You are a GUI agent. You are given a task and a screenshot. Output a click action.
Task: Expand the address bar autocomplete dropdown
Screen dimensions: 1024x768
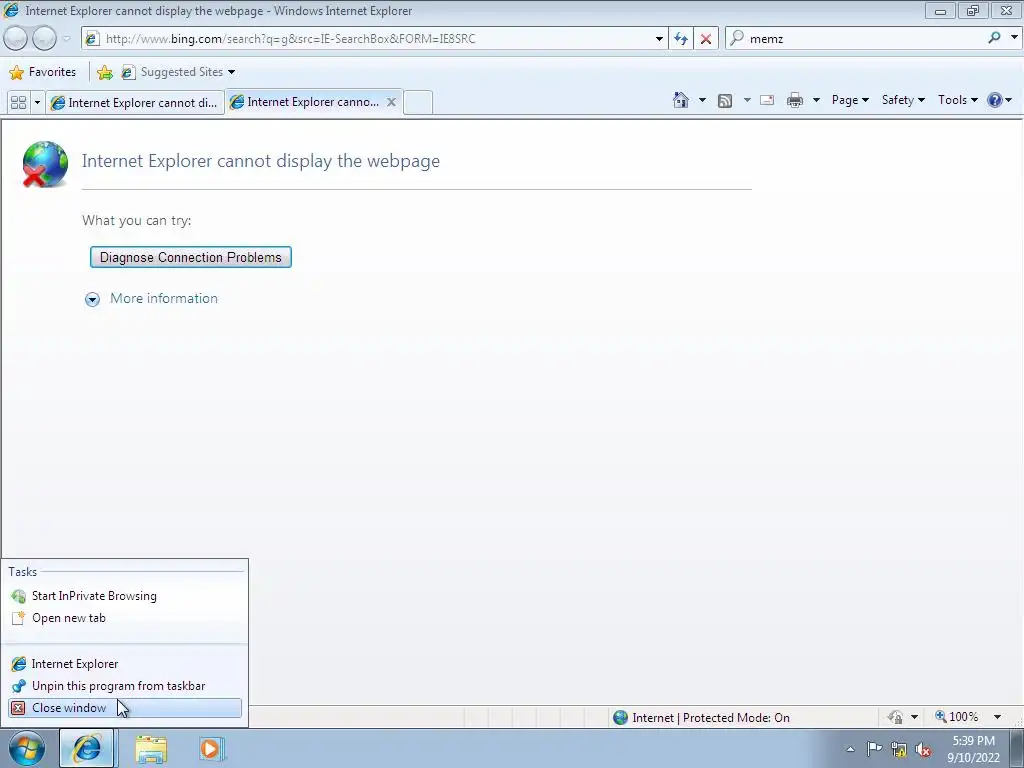(659, 39)
